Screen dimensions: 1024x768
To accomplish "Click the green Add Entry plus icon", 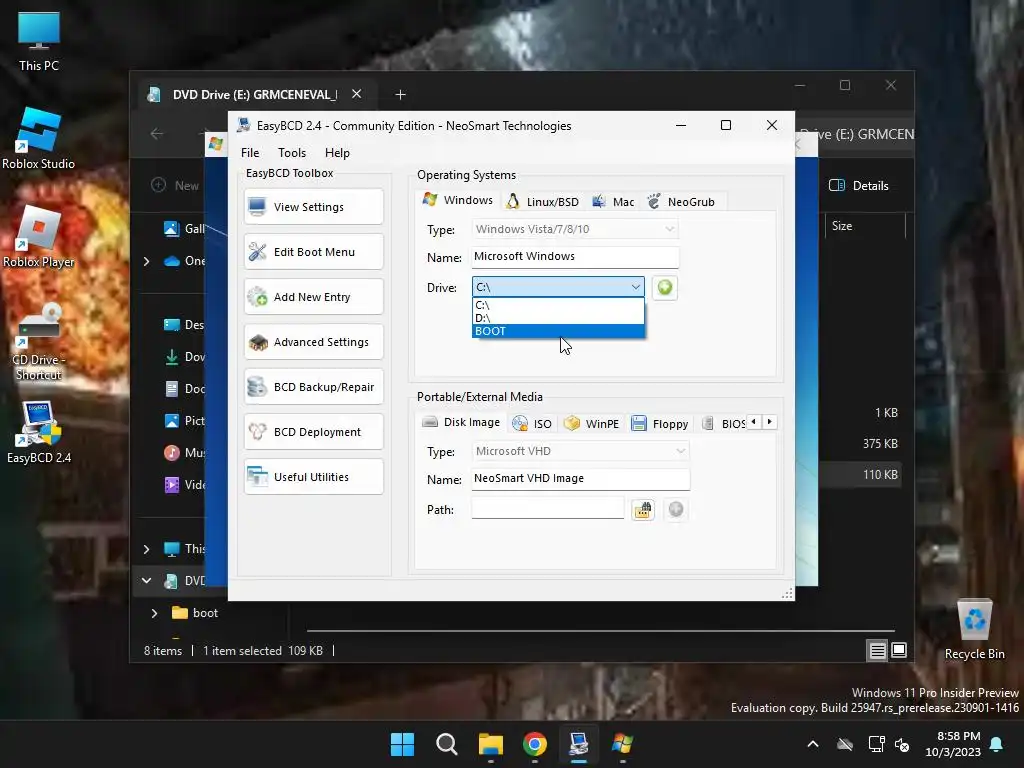I will (x=665, y=287).
